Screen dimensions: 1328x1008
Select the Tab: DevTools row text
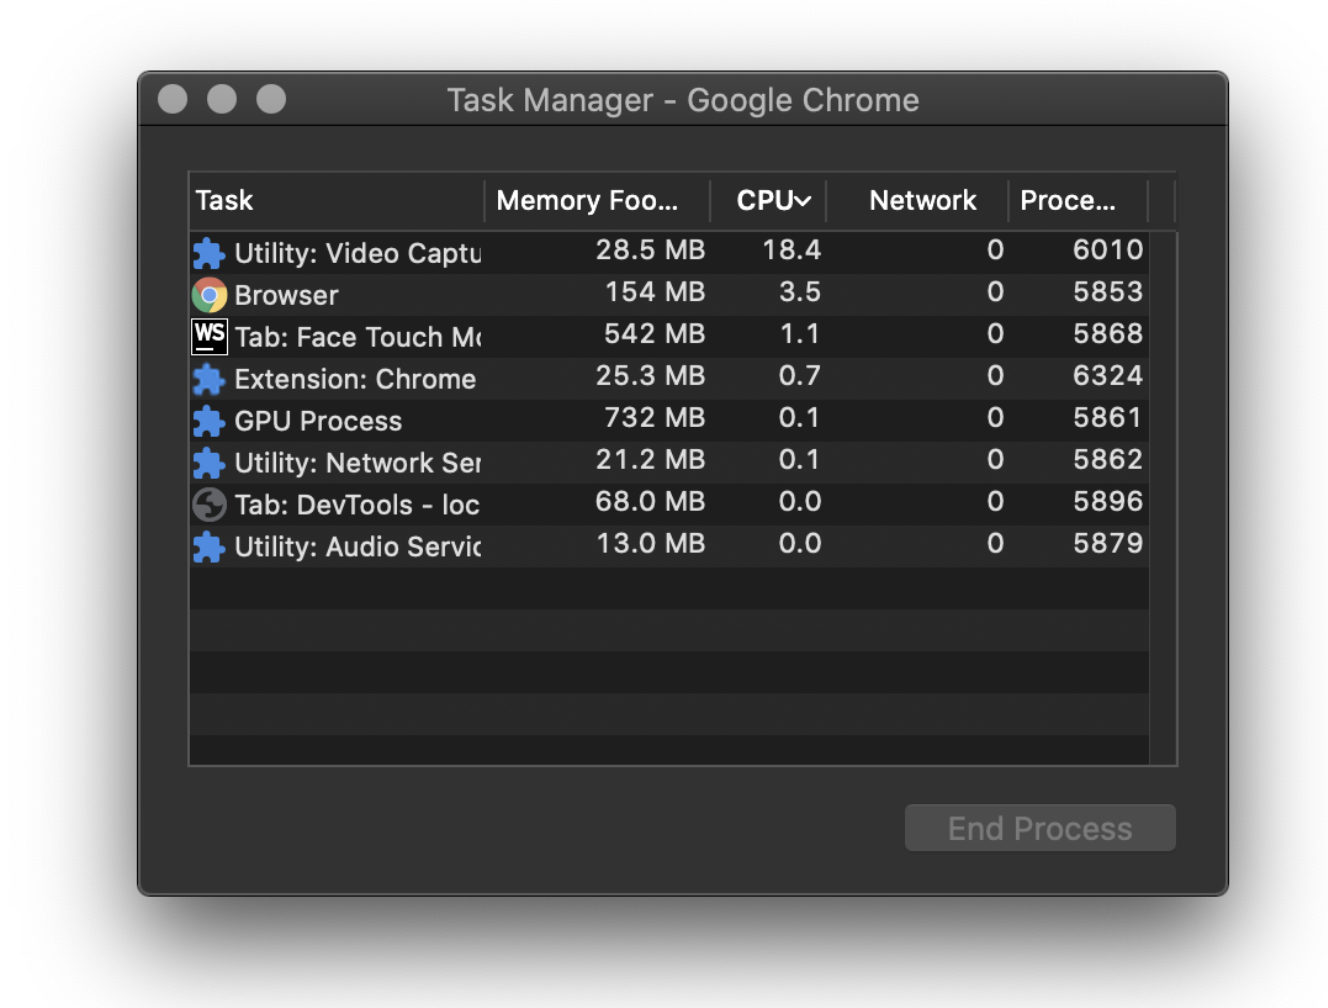(357, 505)
